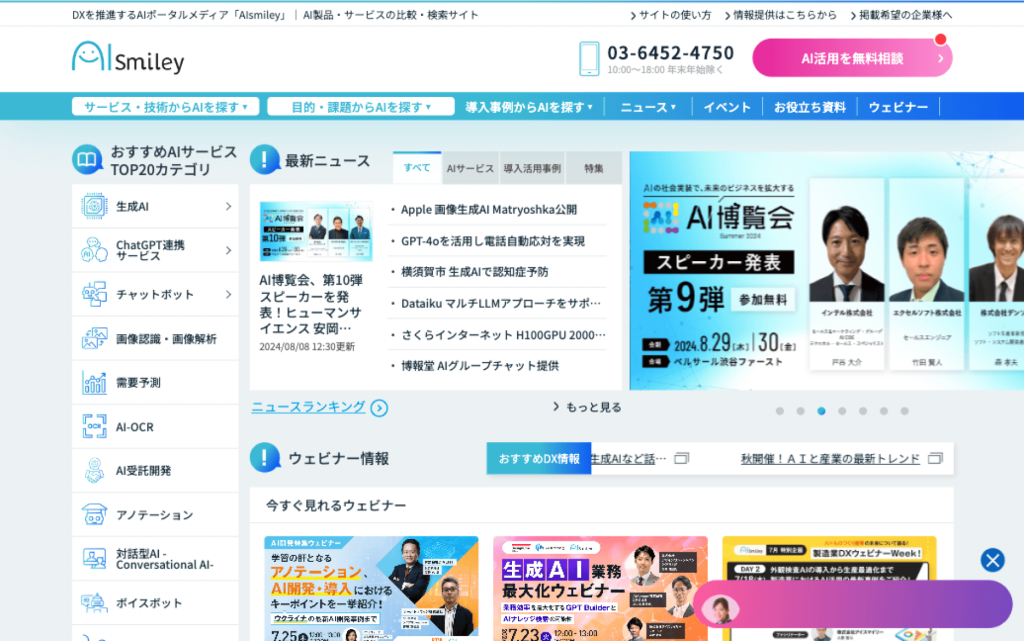This screenshot has width=1024, height=641.
Task: Click the チャットボット sidebar icon
Action: coord(95,295)
